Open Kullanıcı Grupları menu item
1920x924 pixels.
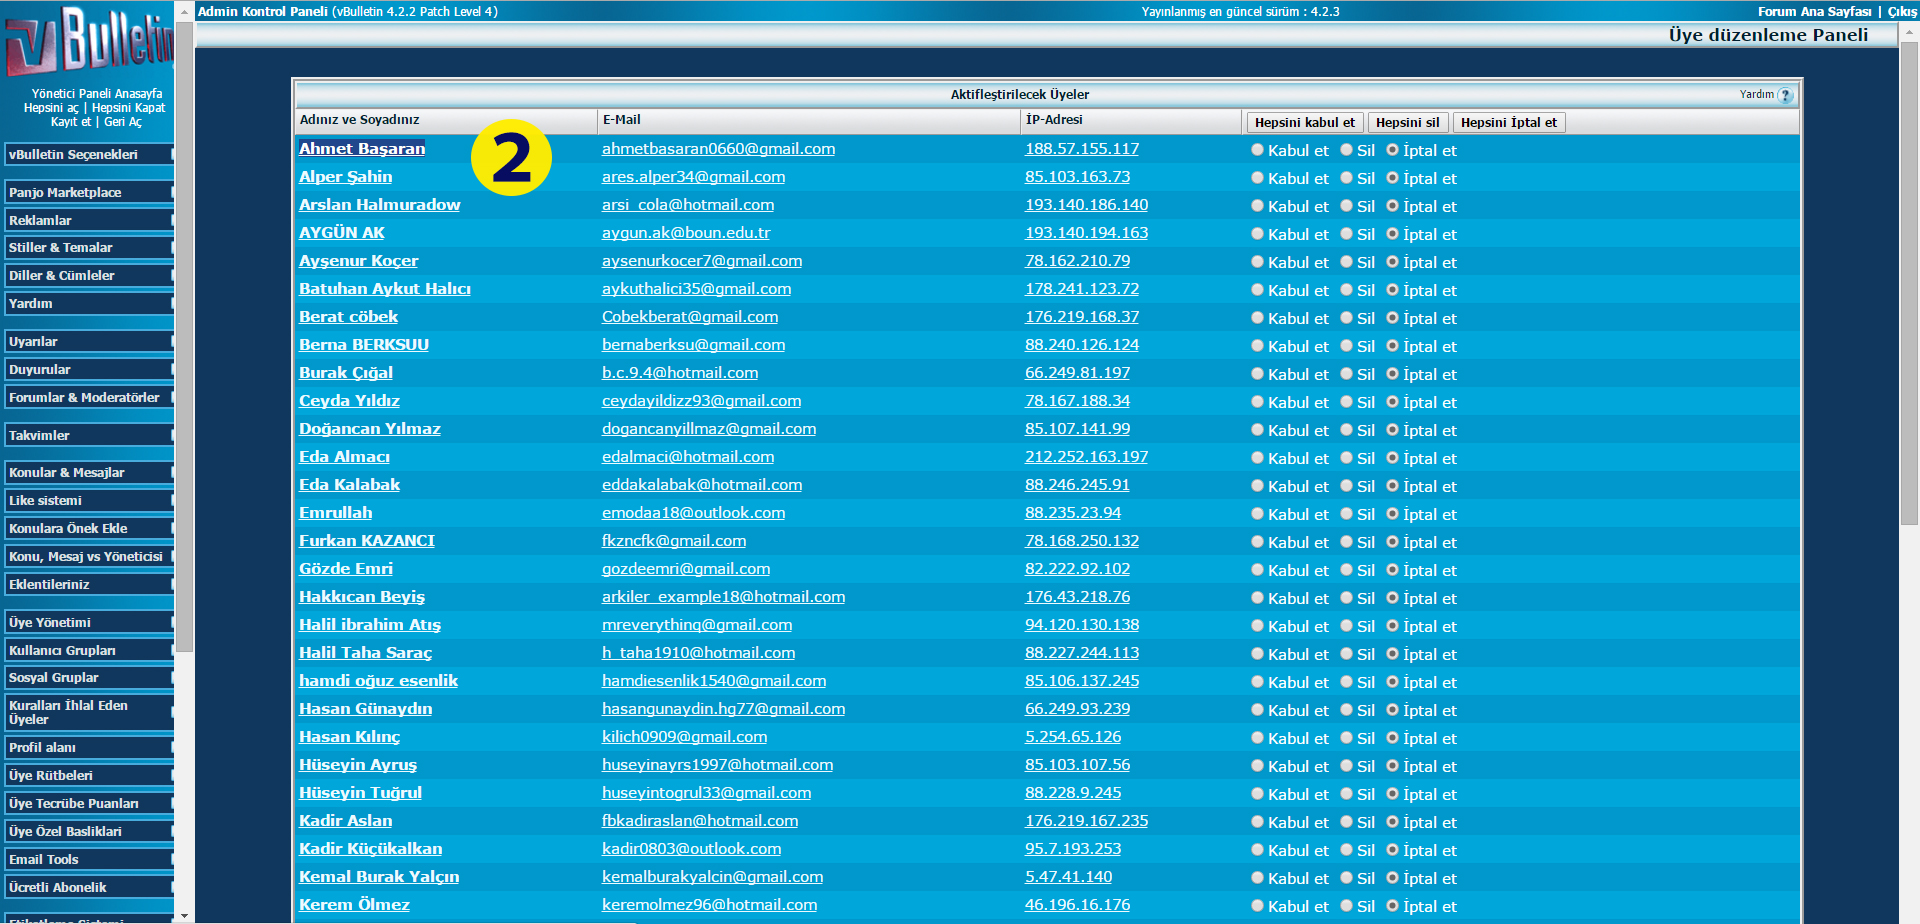tap(88, 650)
